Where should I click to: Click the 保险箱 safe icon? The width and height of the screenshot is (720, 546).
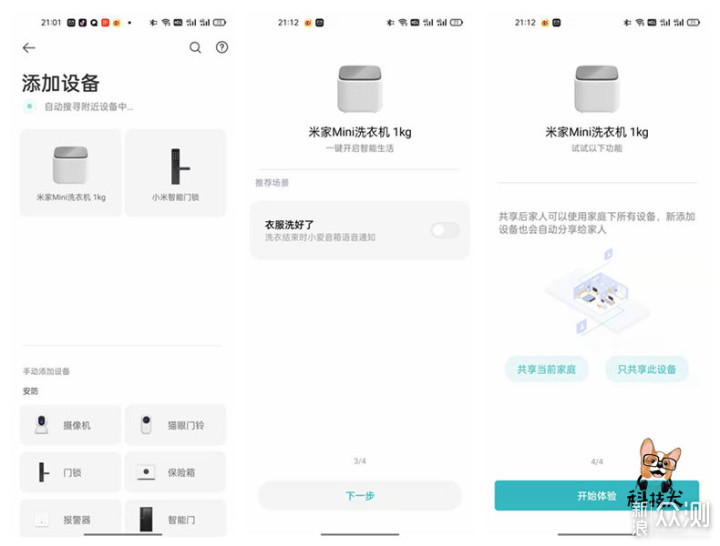(146, 473)
